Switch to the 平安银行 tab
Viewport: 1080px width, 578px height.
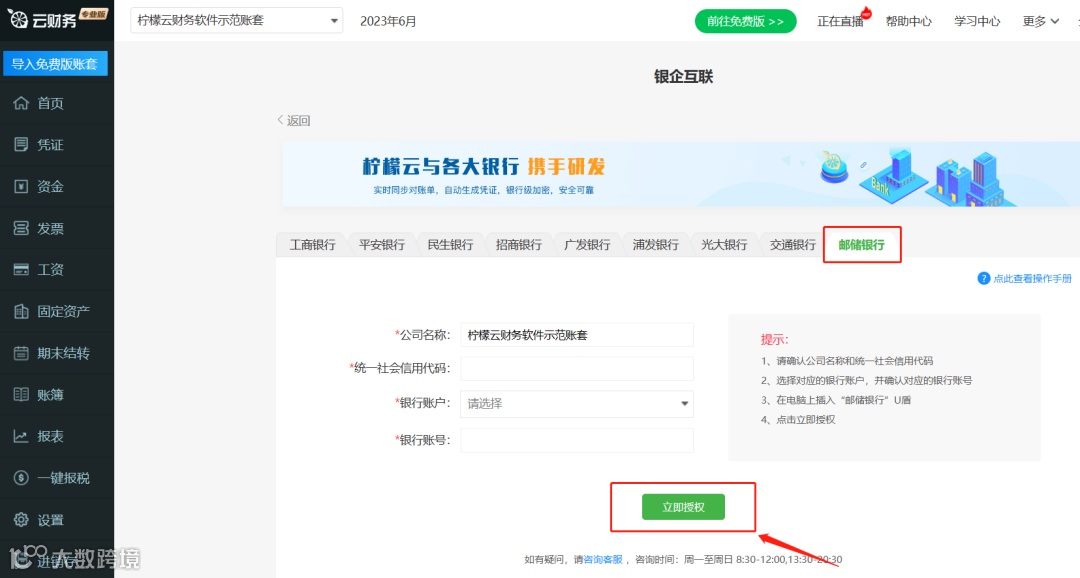point(382,245)
